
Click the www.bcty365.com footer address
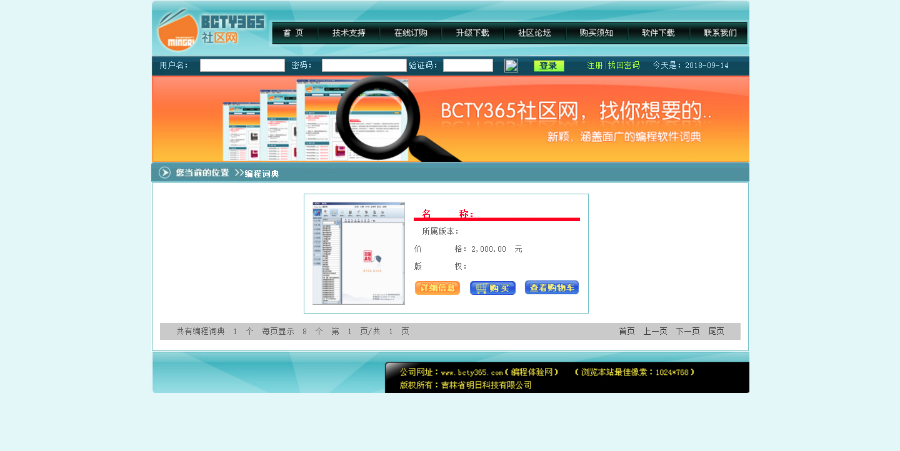coord(472,372)
